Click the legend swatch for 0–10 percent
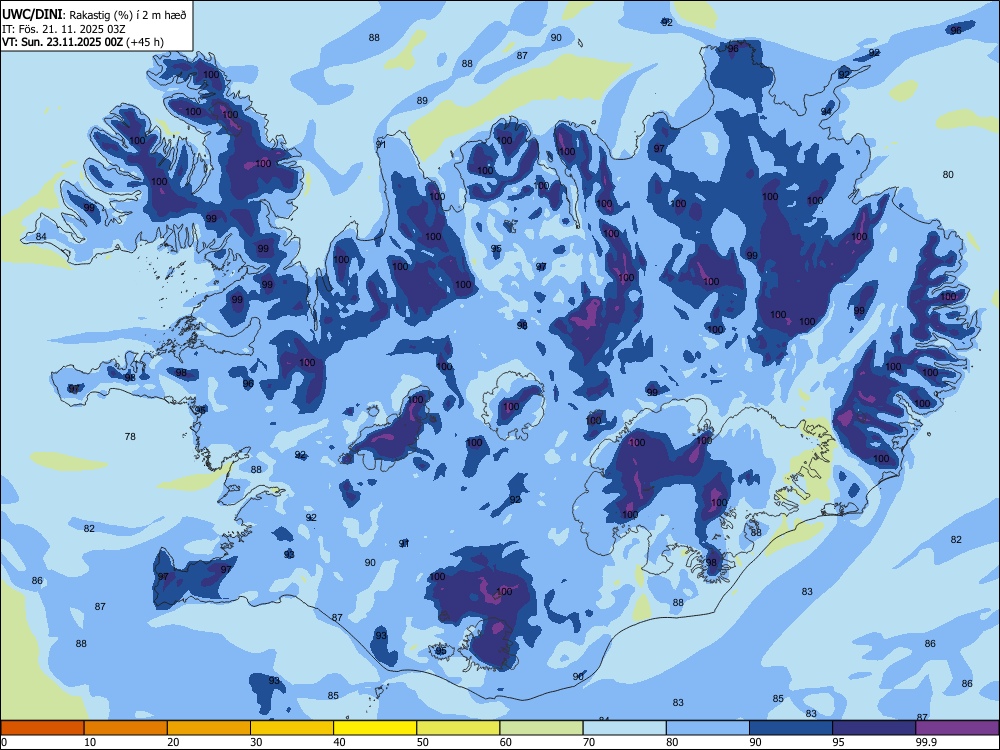The width and height of the screenshot is (1000, 750). tap(43, 728)
